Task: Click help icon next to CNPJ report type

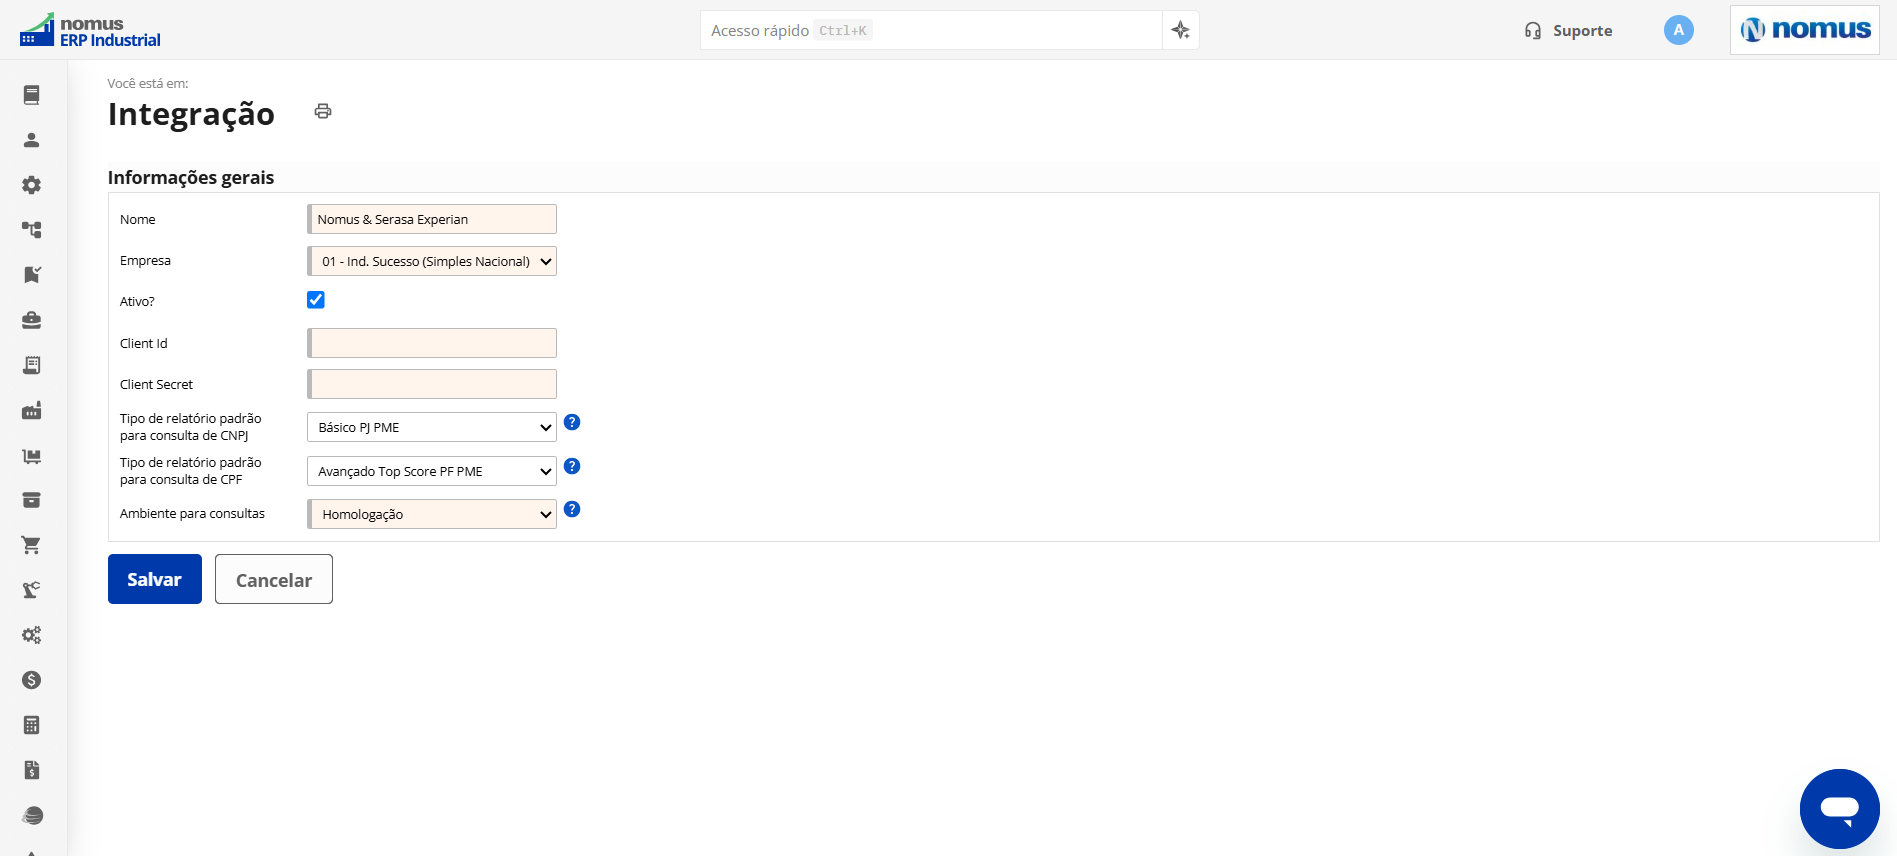Action: pos(572,422)
